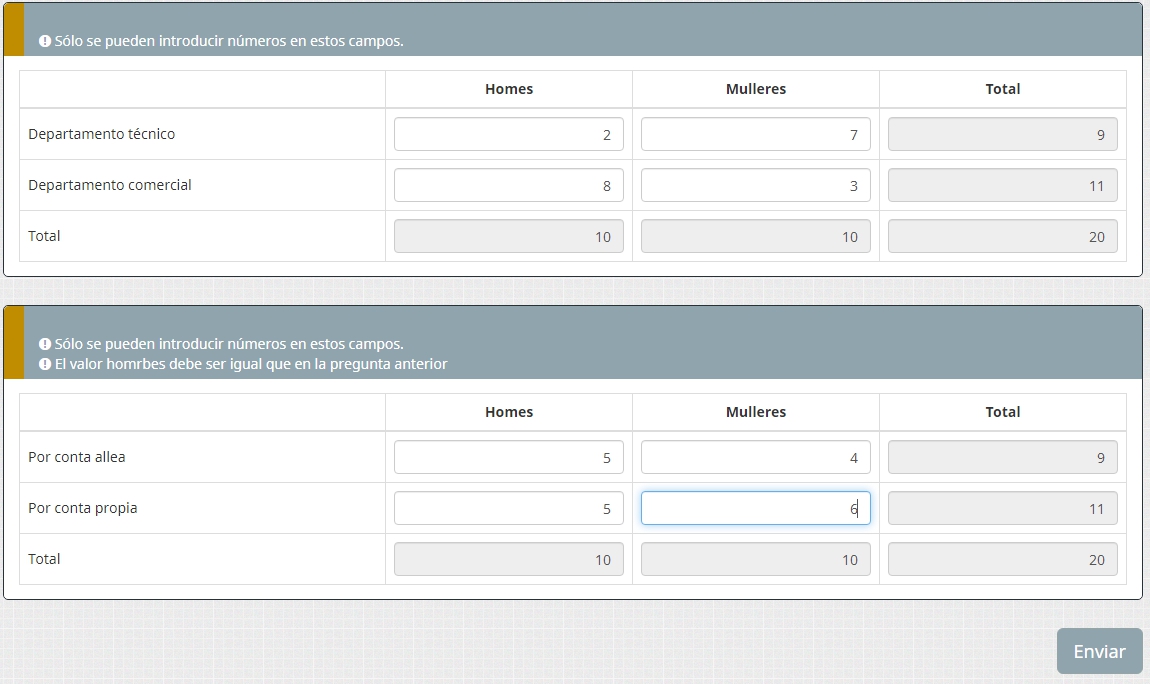Click Mulleres total field in first table

point(755,237)
